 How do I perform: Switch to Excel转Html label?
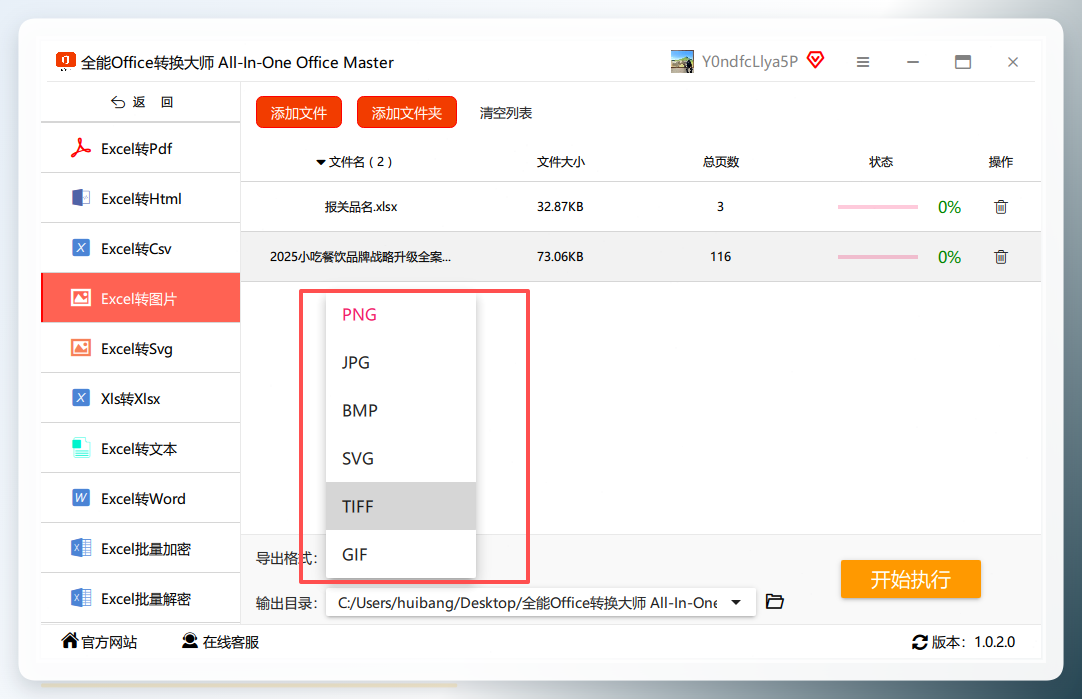click(x=141, y=199)
